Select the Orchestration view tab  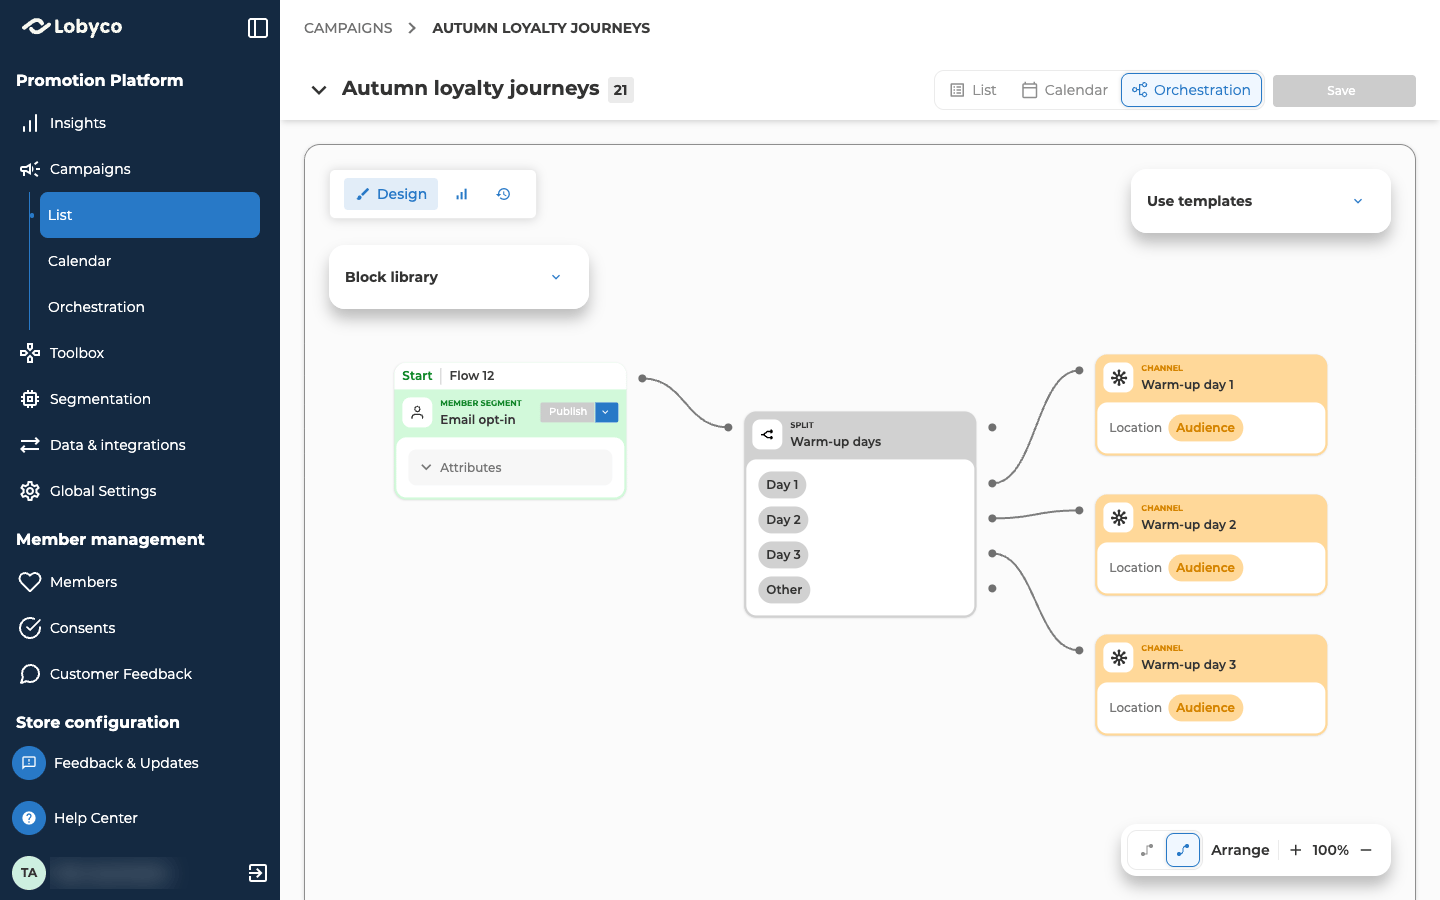click(1191, 90)
